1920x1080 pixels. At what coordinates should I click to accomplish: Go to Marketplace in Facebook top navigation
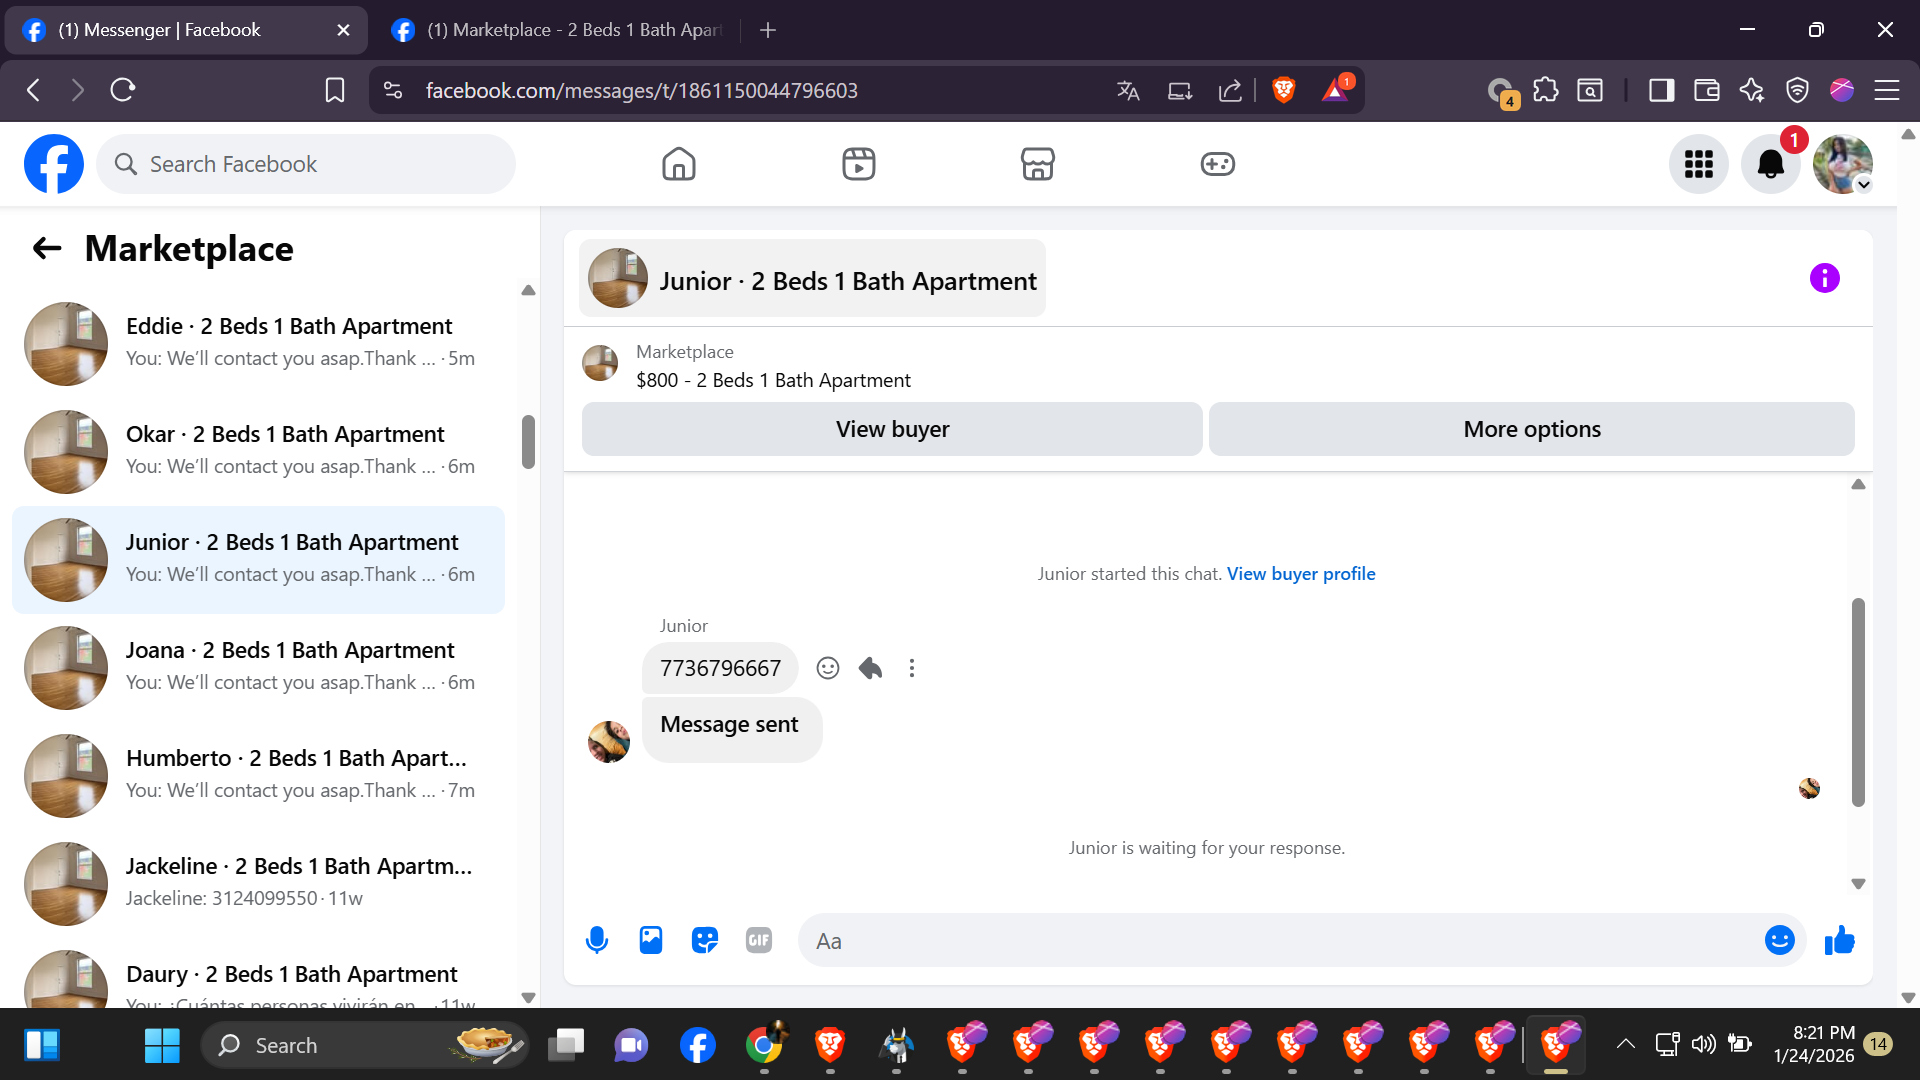pos(1037,164)
